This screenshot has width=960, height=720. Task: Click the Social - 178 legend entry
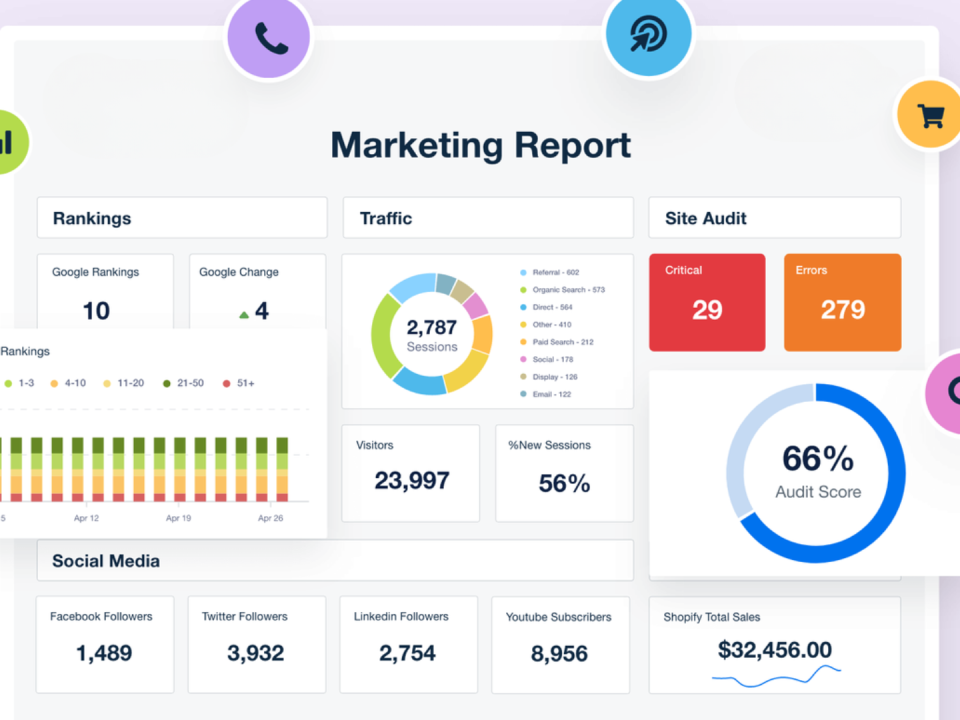546,359
